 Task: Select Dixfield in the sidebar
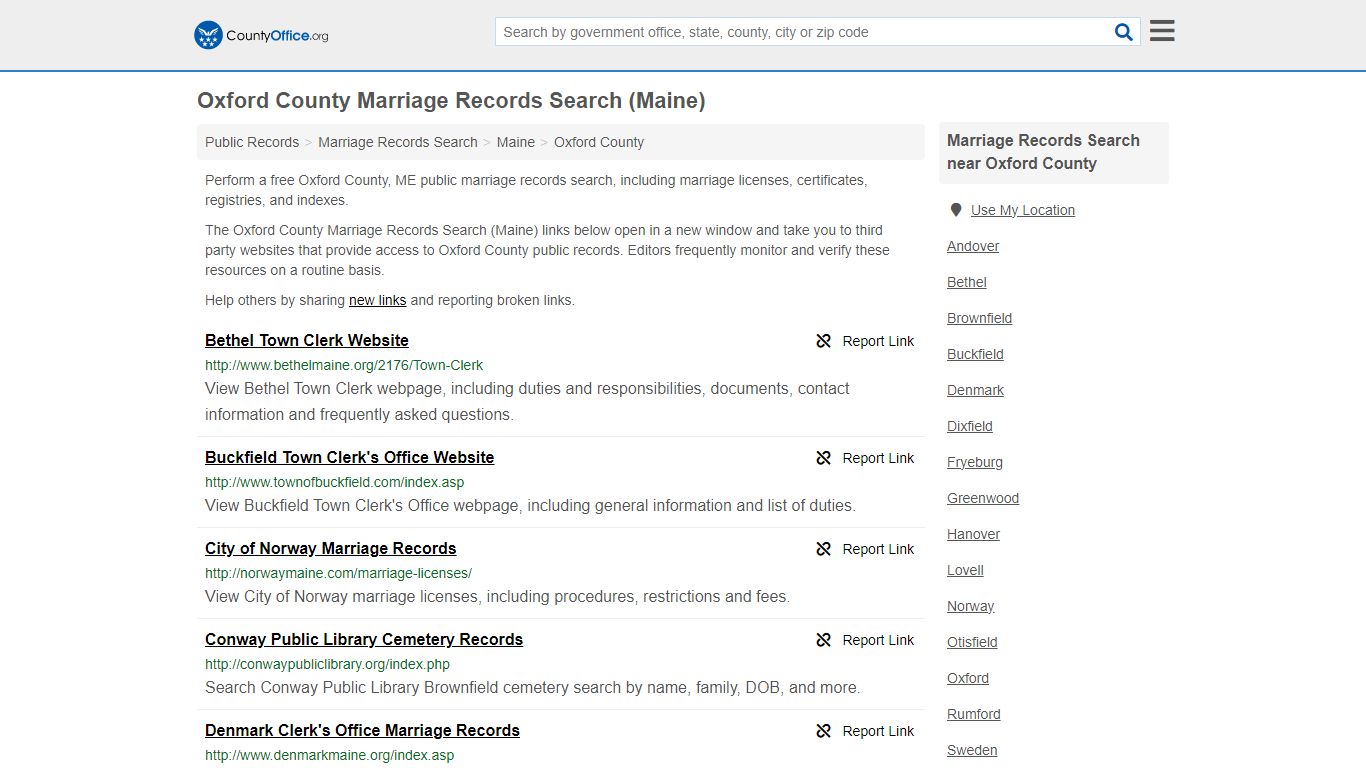coord(970,426)
